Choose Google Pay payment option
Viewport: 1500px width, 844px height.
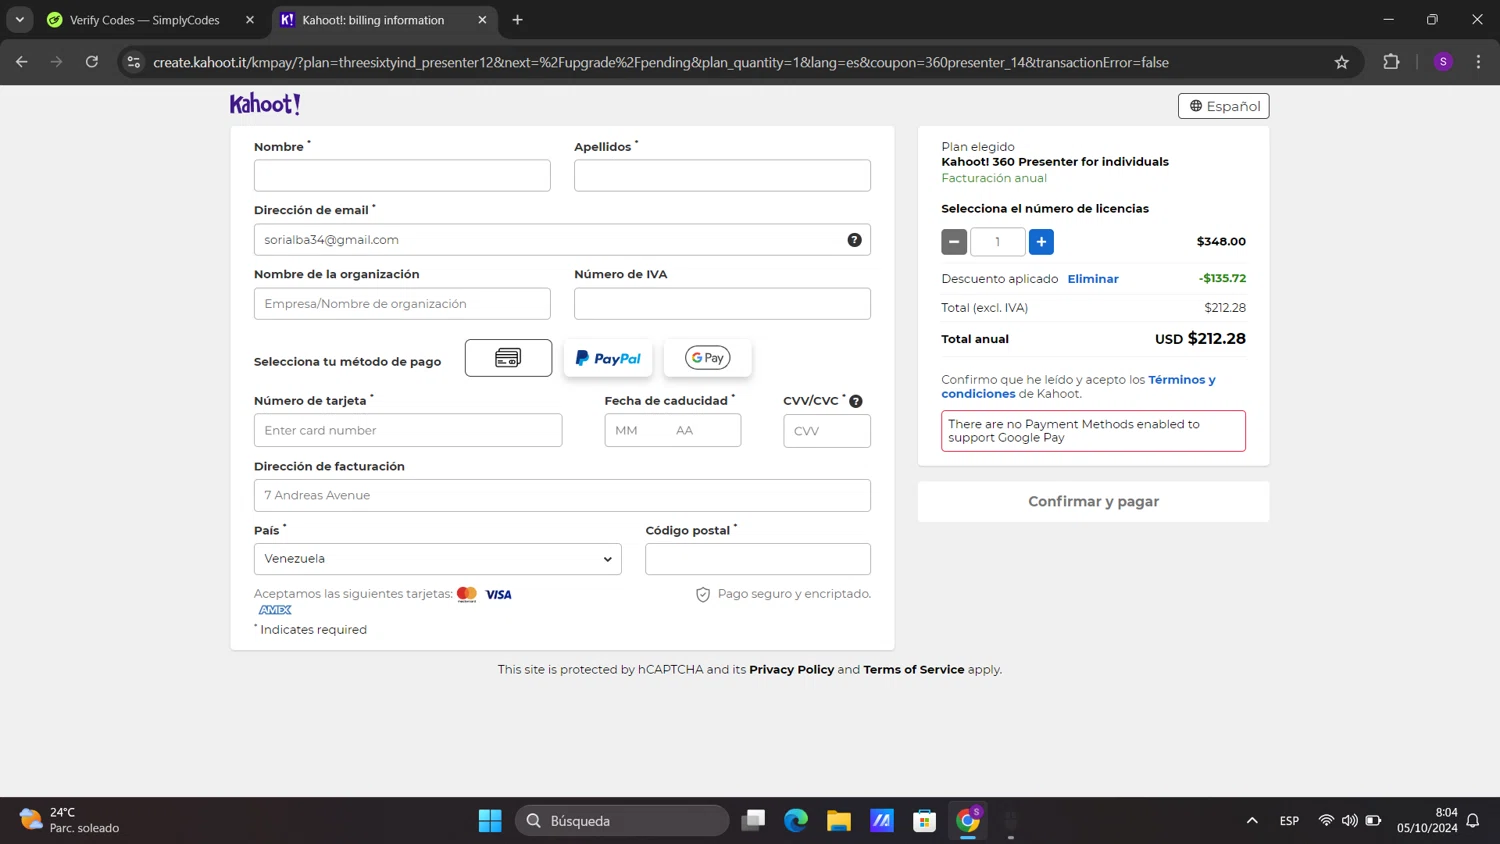coord(707,358)
